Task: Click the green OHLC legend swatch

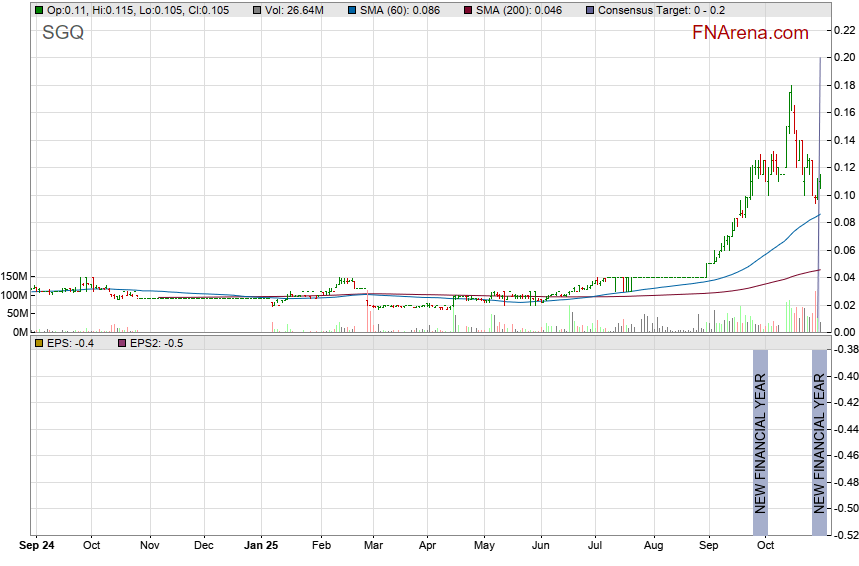Action: (x=38, y=10)
